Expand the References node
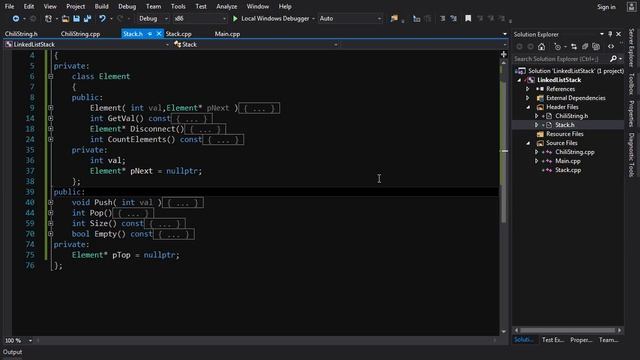Viewport: 640px width, 360px height. point(528,89)
